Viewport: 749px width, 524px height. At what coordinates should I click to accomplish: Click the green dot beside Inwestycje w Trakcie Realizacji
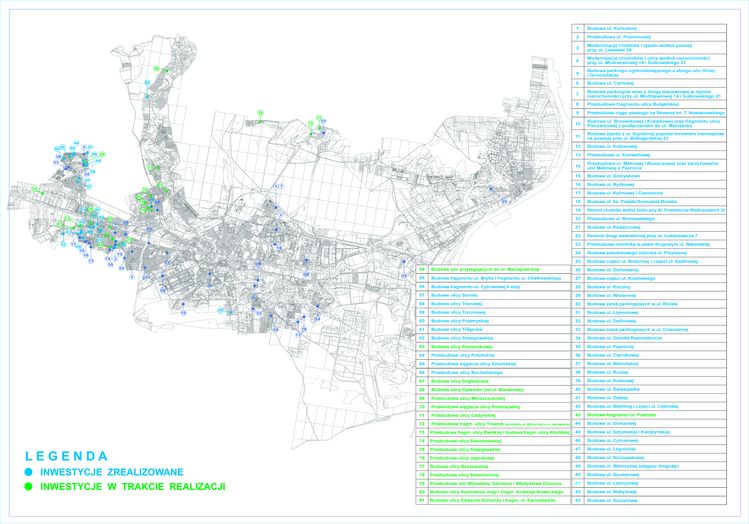tap(31, 486)
